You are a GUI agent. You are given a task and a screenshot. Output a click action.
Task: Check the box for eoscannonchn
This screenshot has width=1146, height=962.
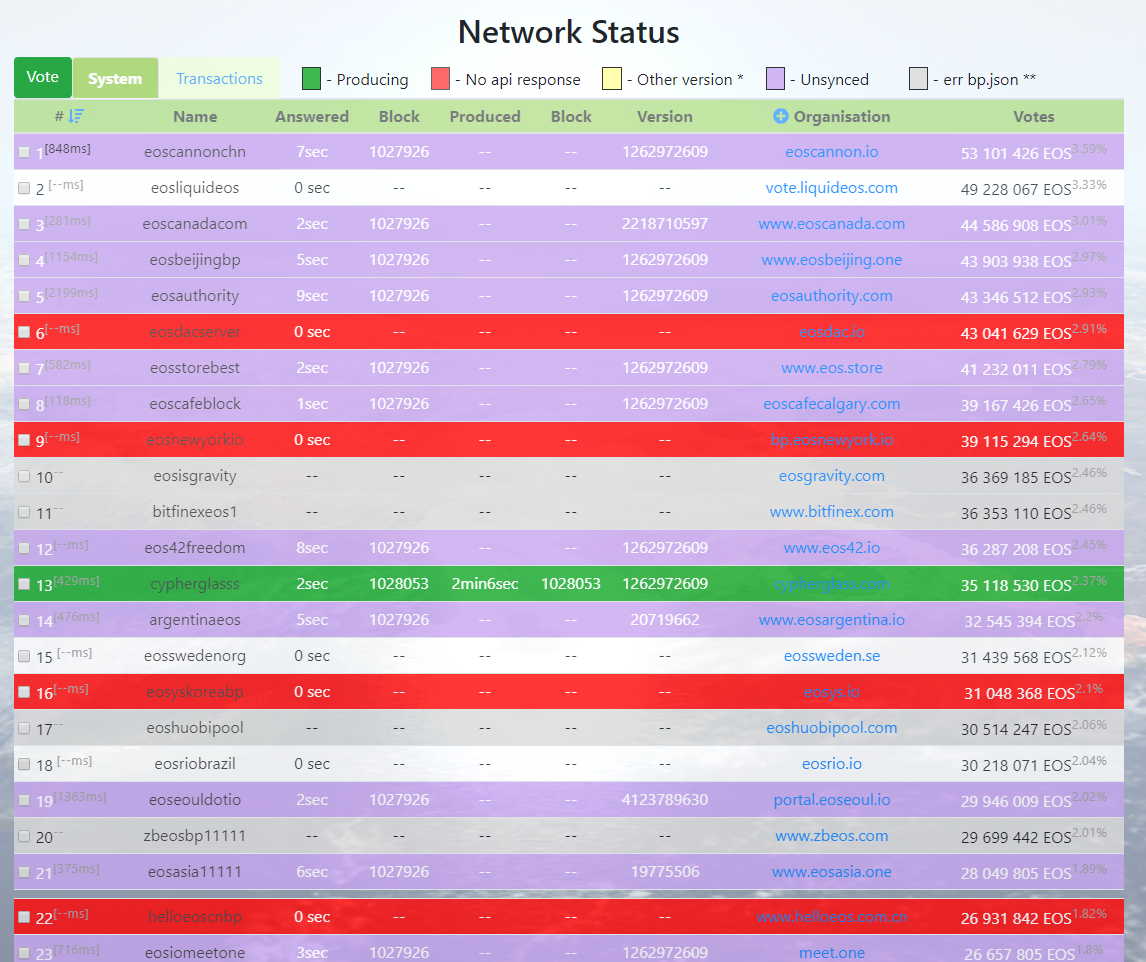[24, 152]
